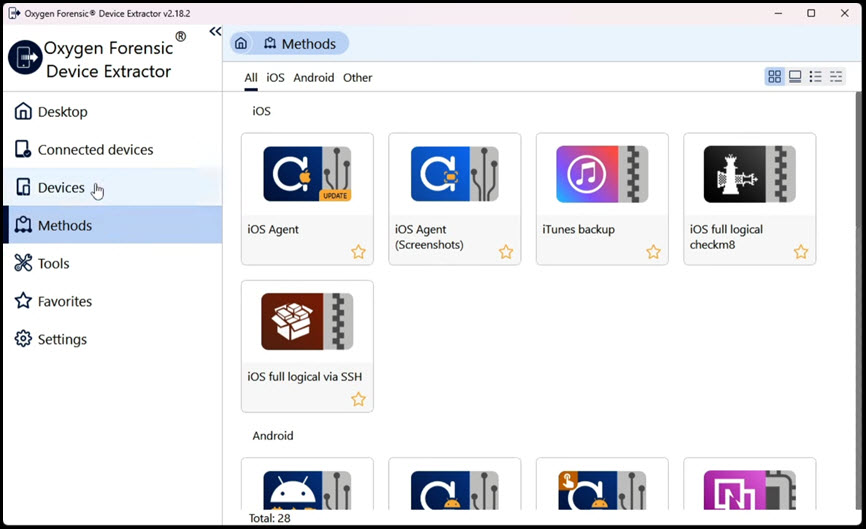Favorite iOS full logical checkm8
This screenshot has height=529, width=866.
tap(801, 252)
